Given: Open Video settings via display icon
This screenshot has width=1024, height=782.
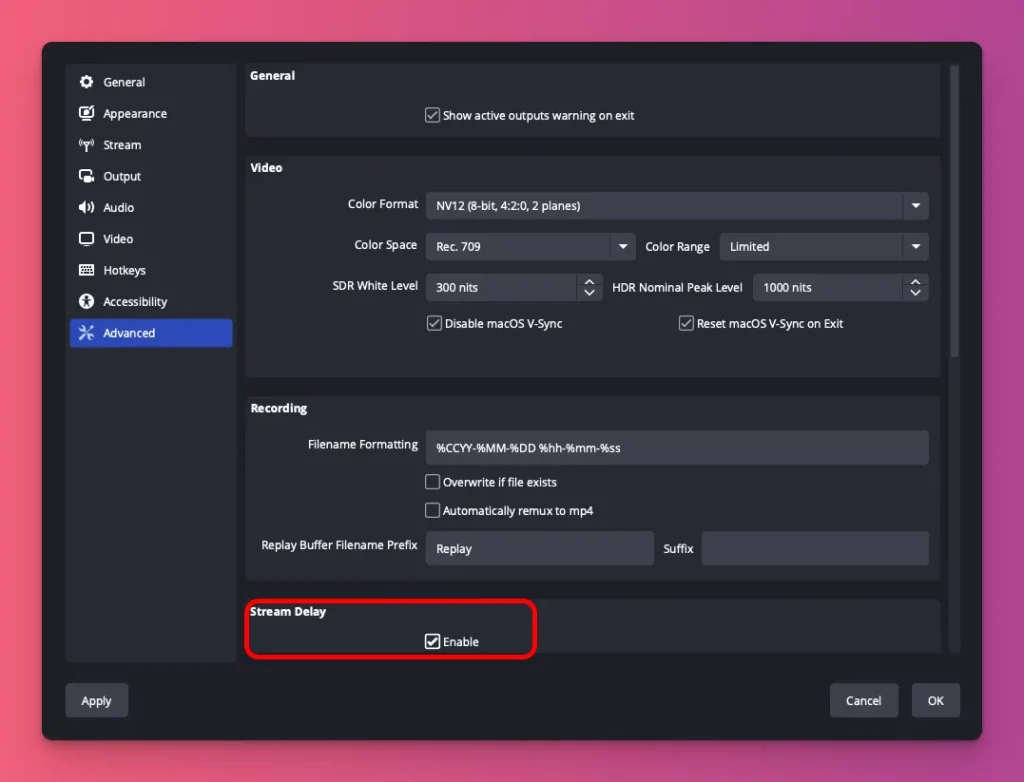Looking at the screenshot, I should point(87,239).
